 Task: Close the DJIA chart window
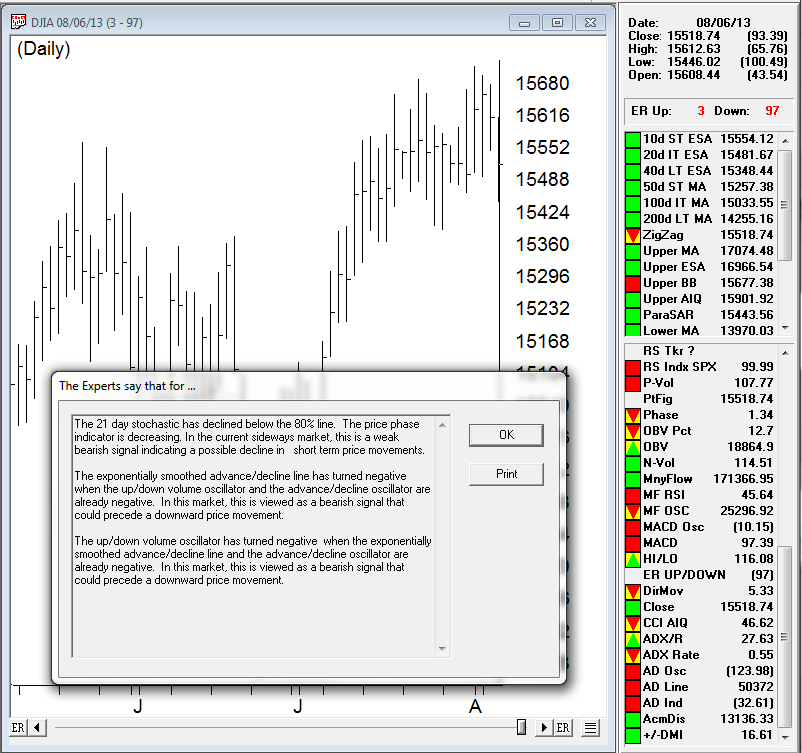coord(590,23)
